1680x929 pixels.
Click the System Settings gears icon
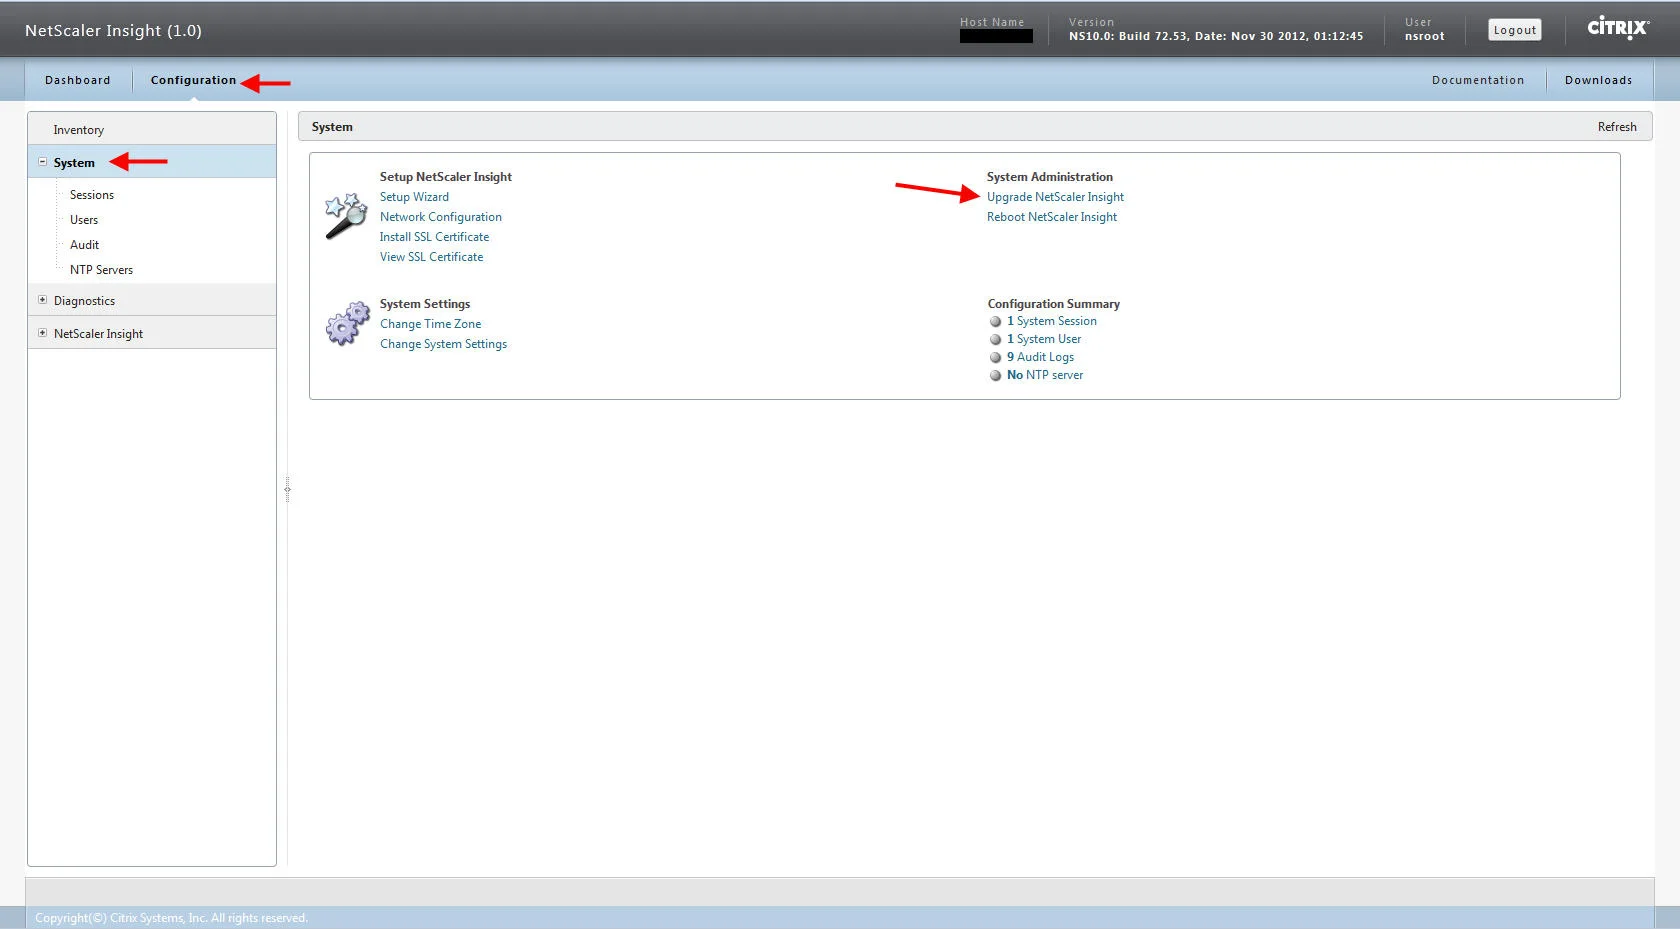[x=347, y=323]
